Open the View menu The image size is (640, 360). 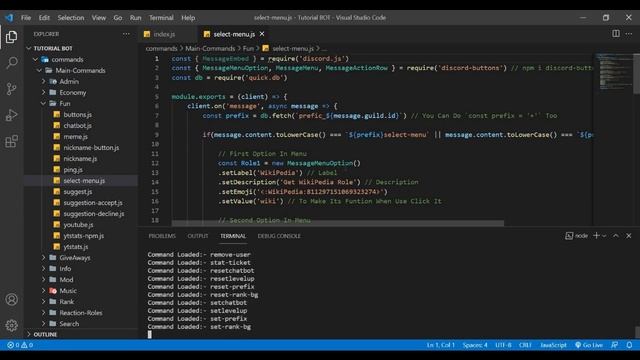[x=99, y=18]
